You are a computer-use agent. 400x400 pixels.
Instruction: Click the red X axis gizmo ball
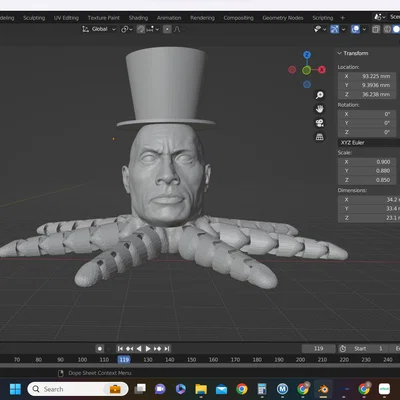pyautogui.click(x=322, y=70)
